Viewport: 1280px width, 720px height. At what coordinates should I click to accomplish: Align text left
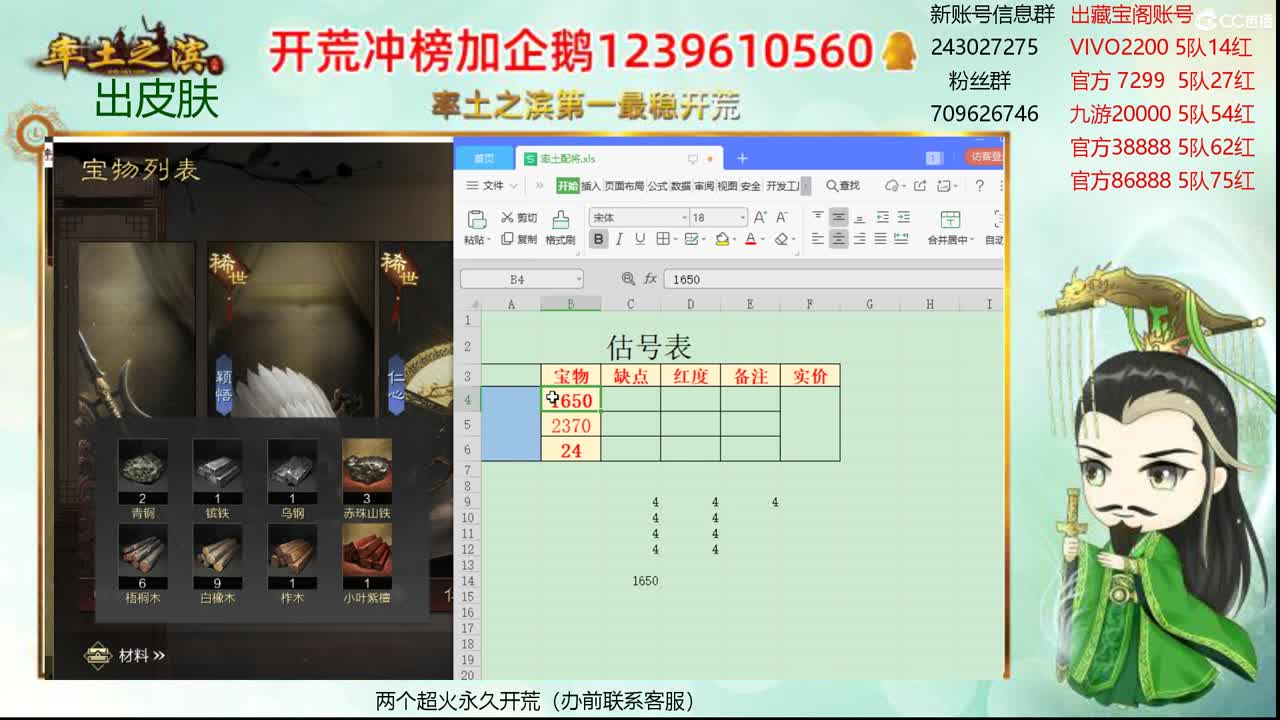click(818, 239)
